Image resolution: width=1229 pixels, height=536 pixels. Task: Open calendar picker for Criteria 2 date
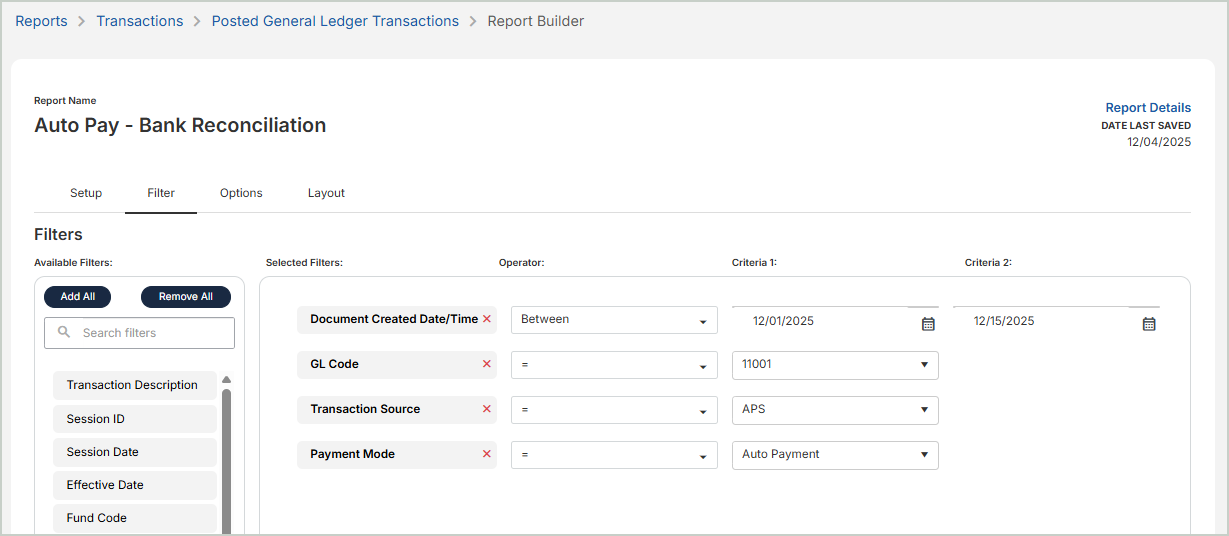tap(1149, 323)
